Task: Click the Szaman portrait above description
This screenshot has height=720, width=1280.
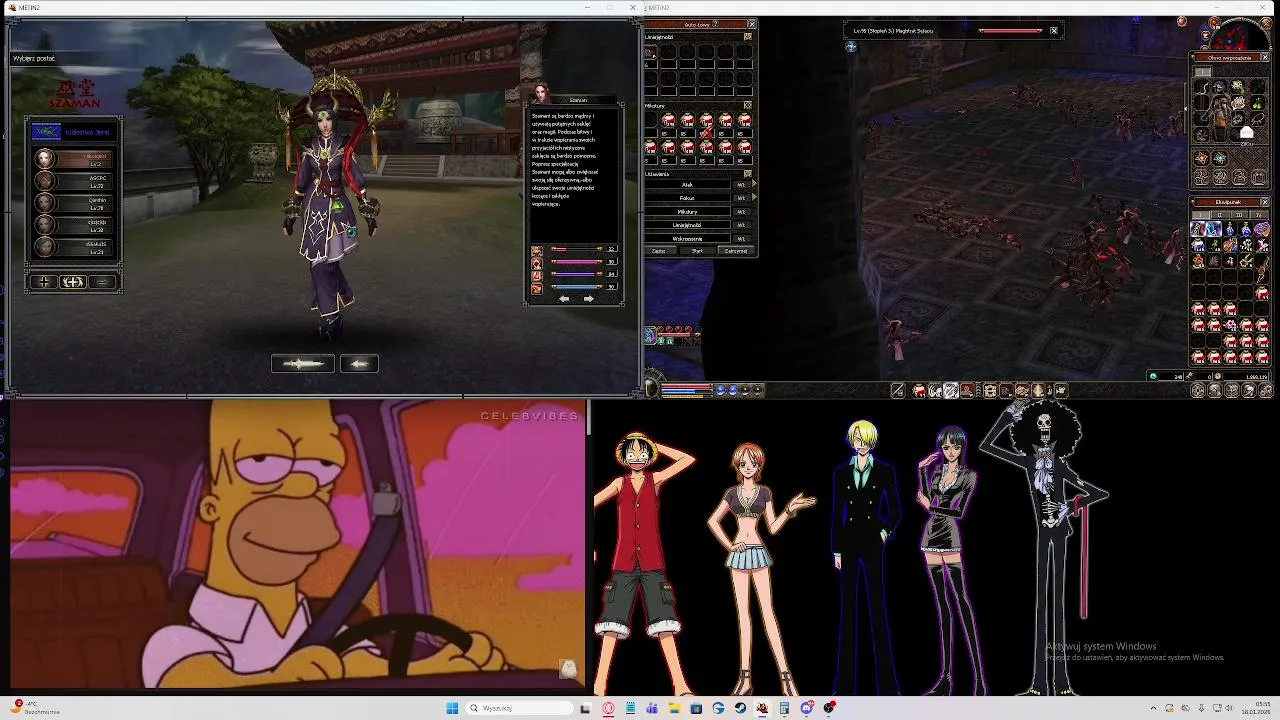Action: pos(542,93)
